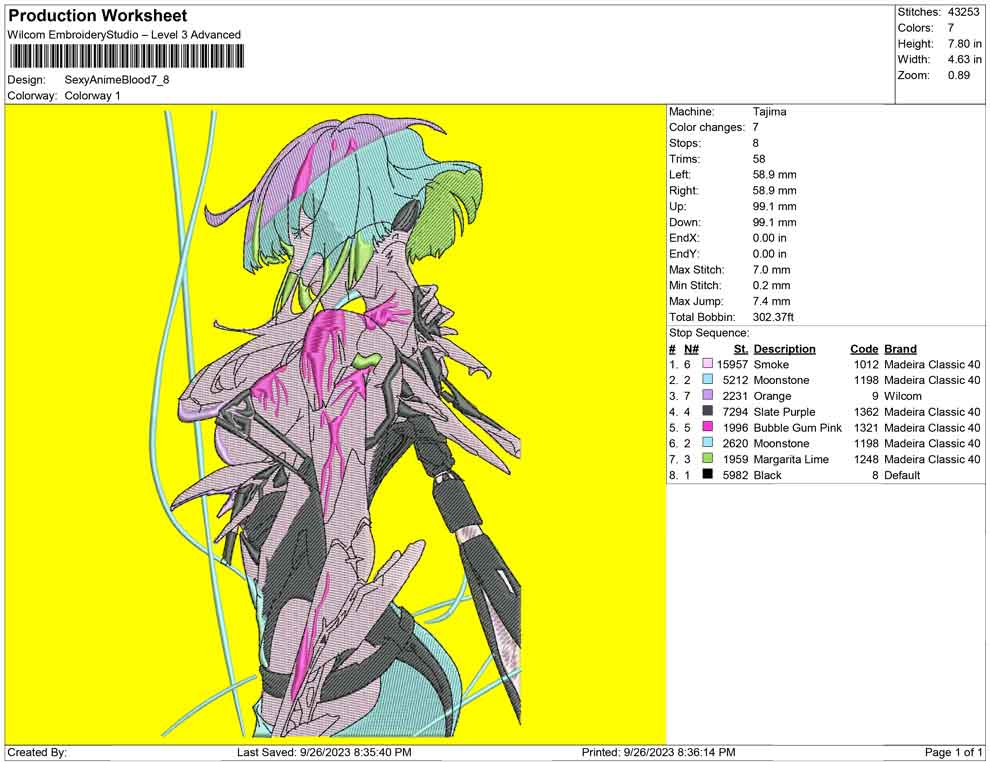Choose the Moonstone swatch with 2620 stitches
Screen dimensions: 990x762
[x=708, y=443]
